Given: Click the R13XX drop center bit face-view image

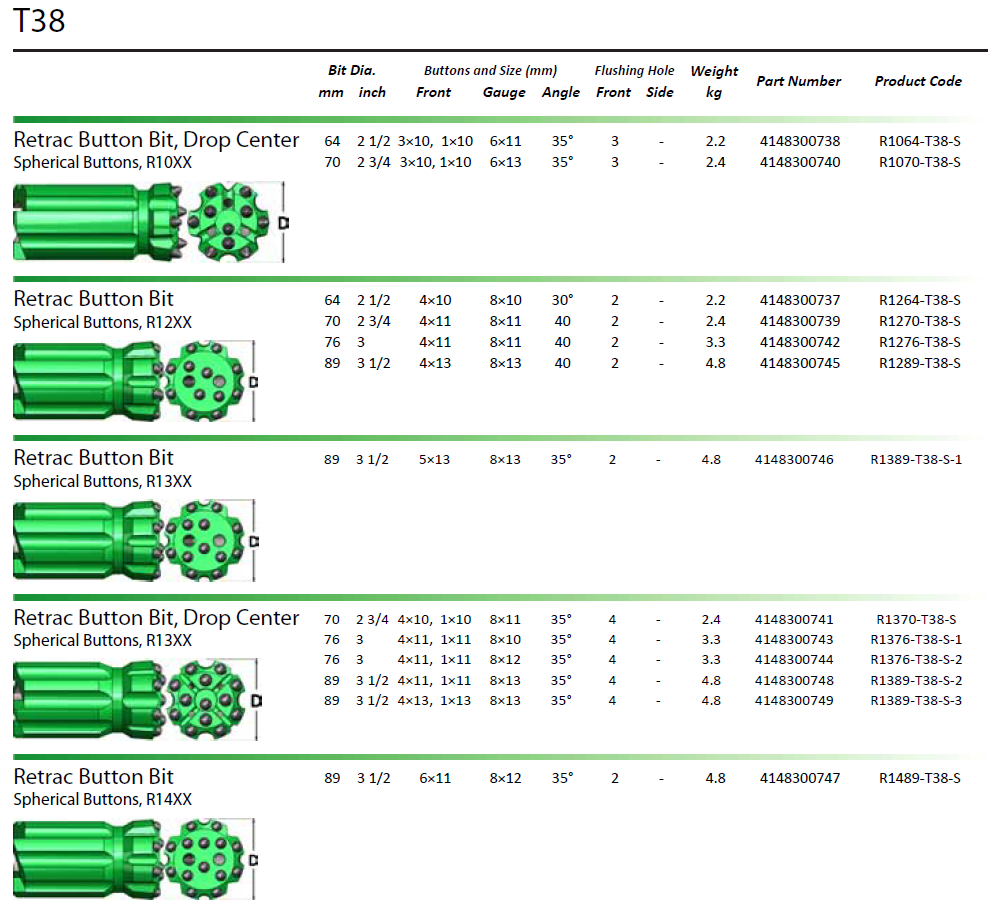Looking at the screenshot, I should pyautogui.click(x=204, y=700).
